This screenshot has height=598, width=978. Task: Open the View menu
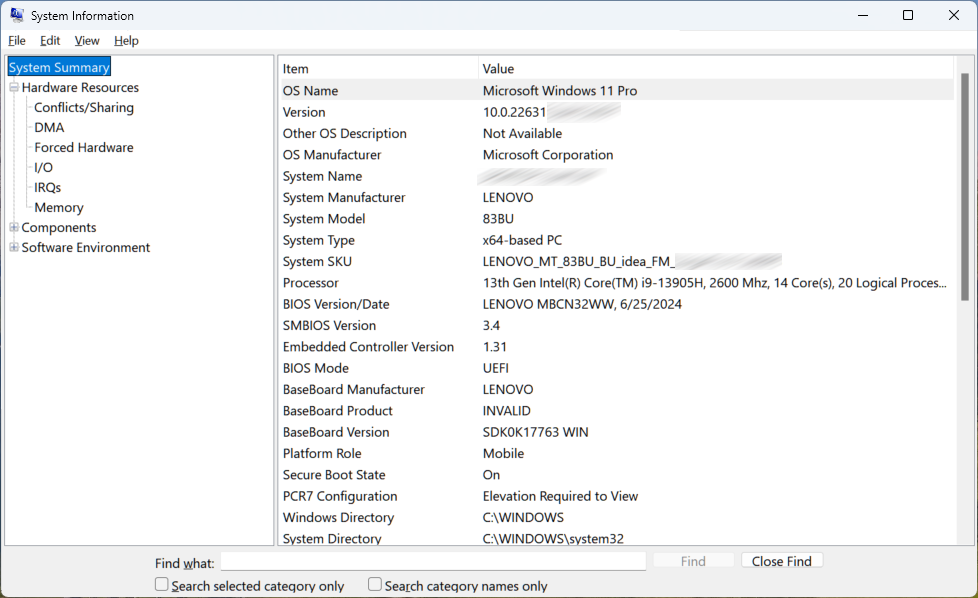(87, 41)
